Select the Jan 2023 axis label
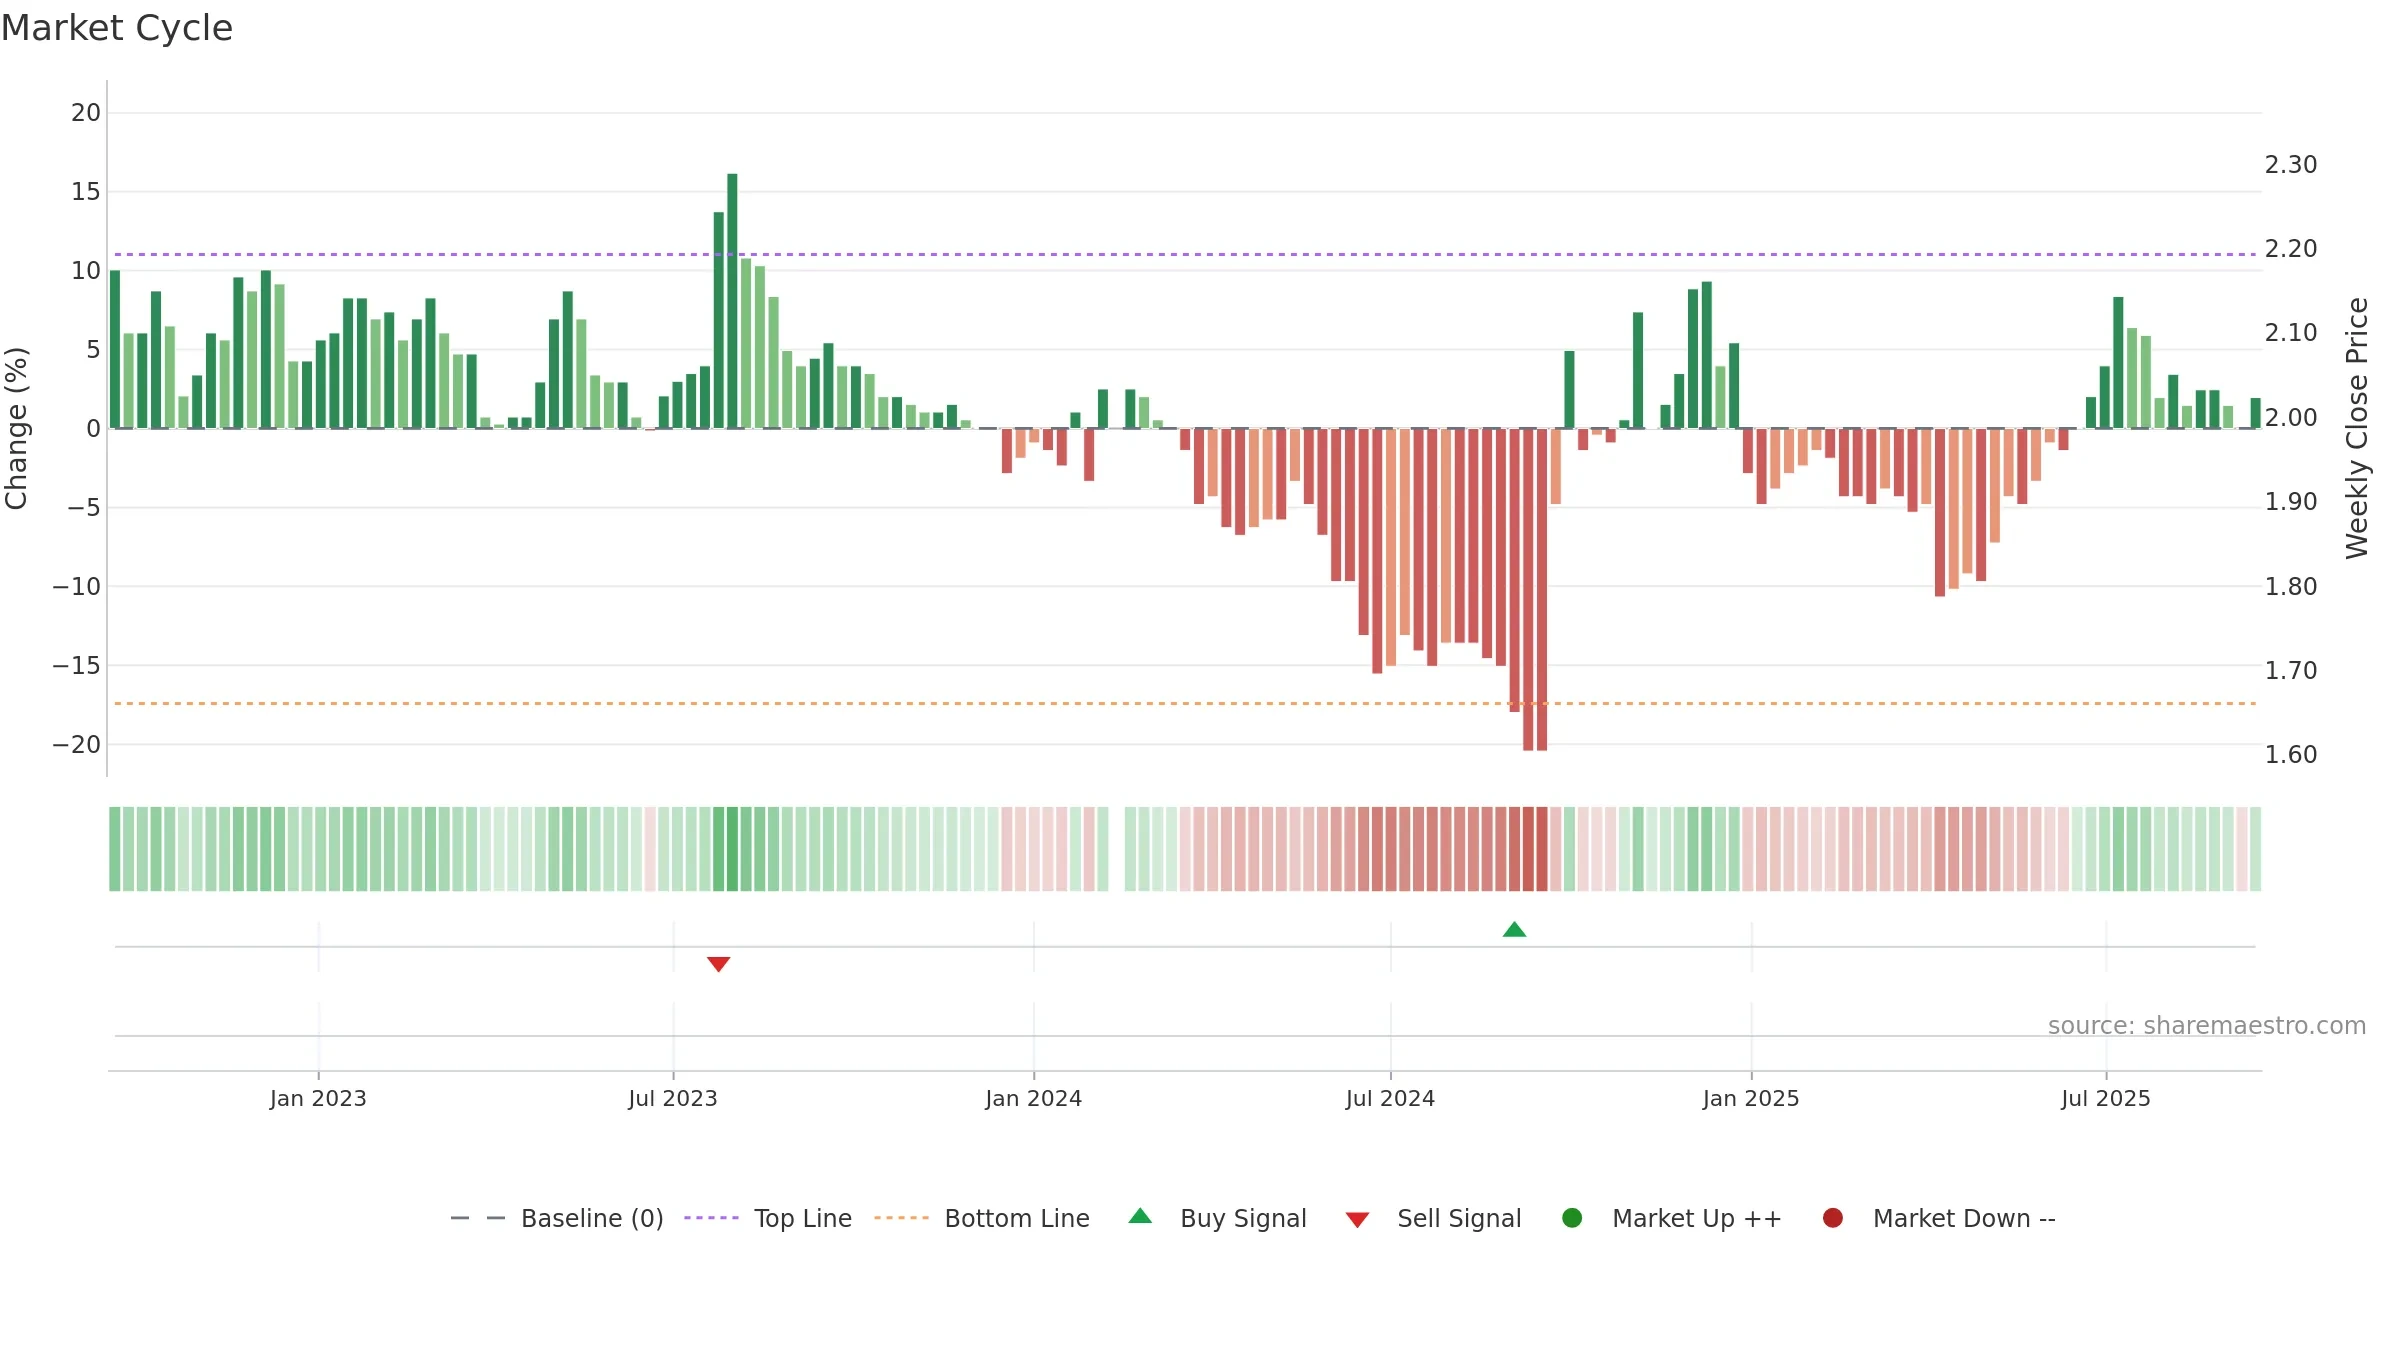This screenshot has width=2400, height=1350. click(318, 1098)
